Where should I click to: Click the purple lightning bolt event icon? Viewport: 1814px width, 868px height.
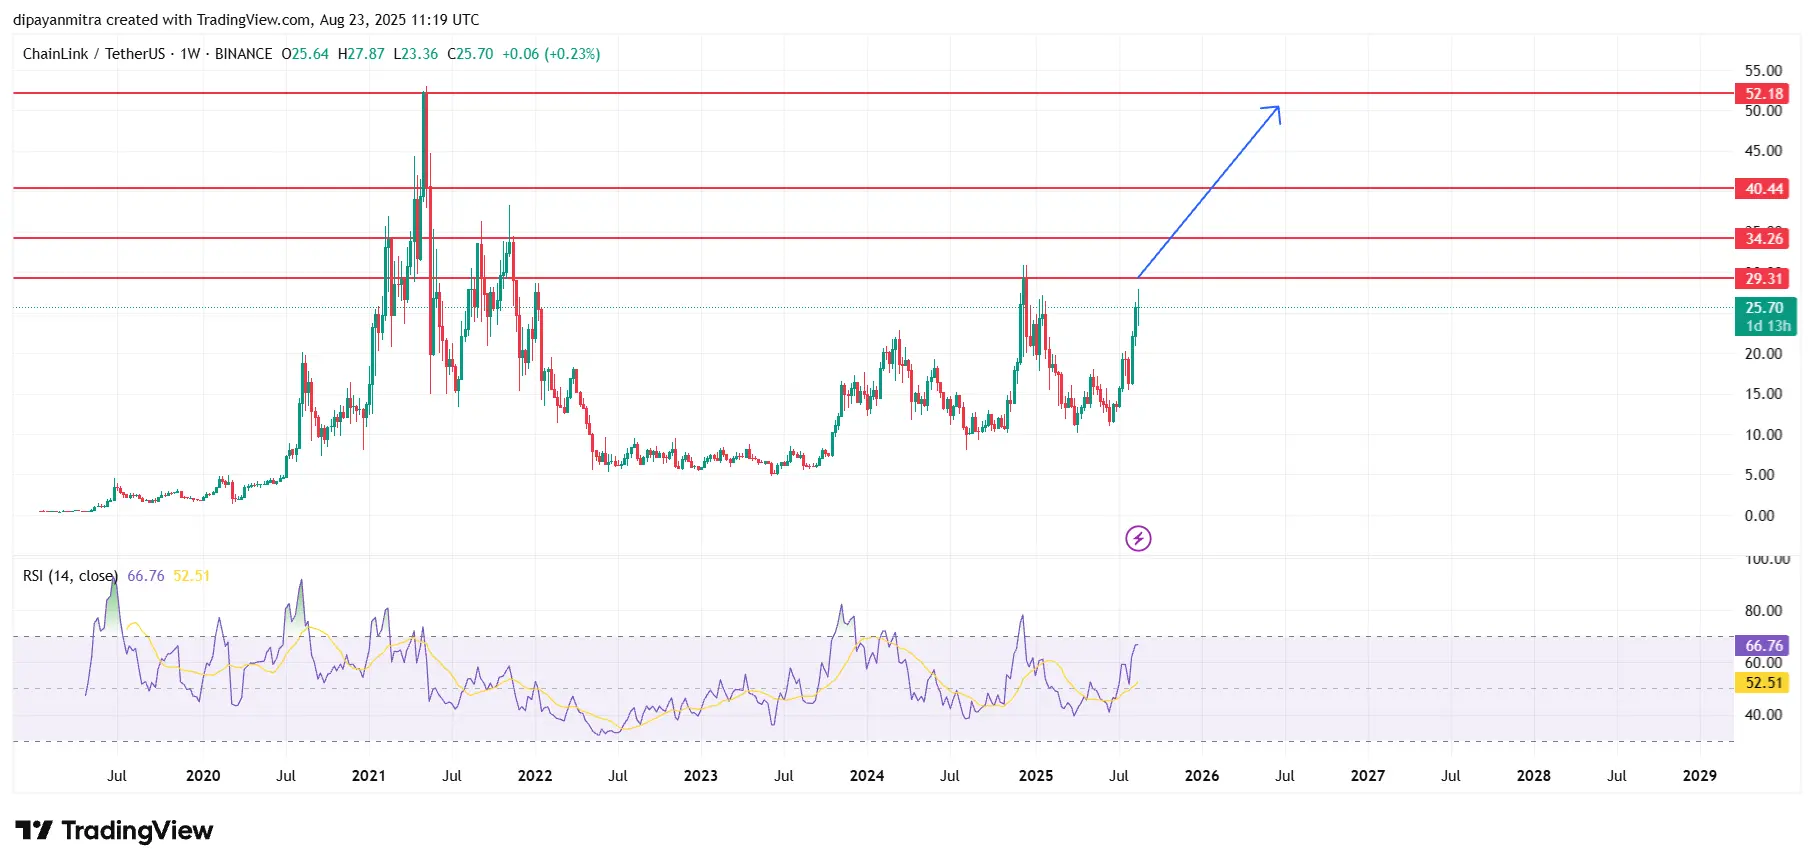click(x=1138, y=539)
